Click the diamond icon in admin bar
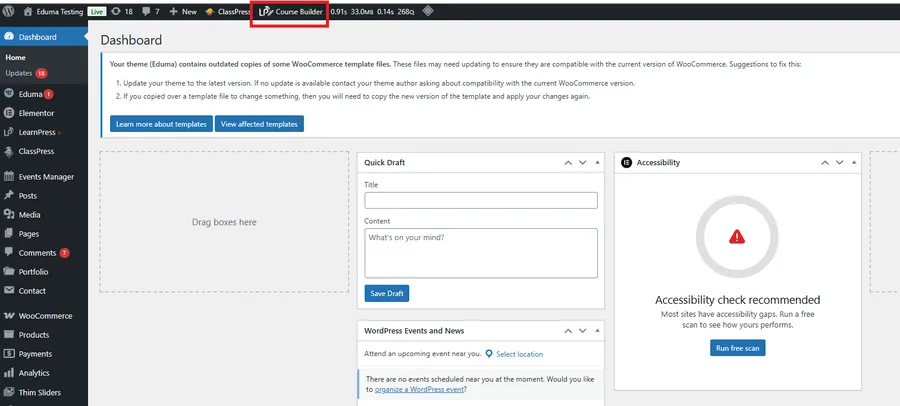The image size is (900, 406). click(428, 11)
